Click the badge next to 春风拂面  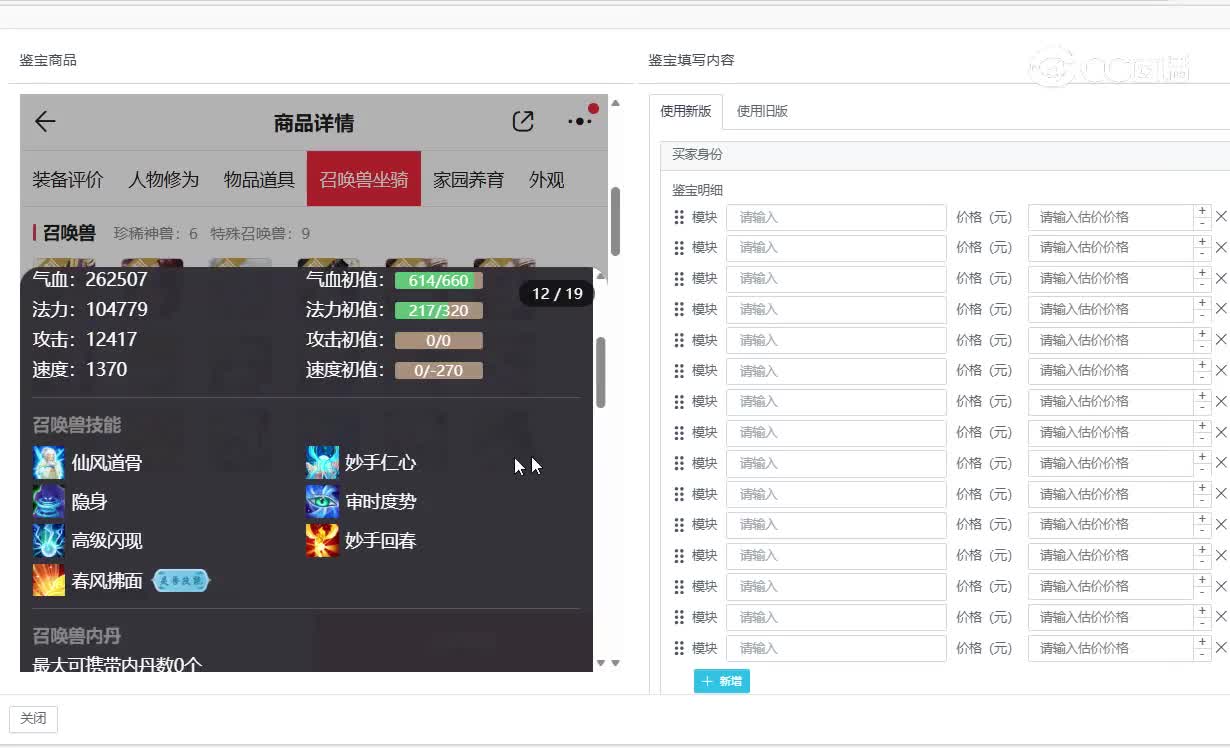coord(181,581)
